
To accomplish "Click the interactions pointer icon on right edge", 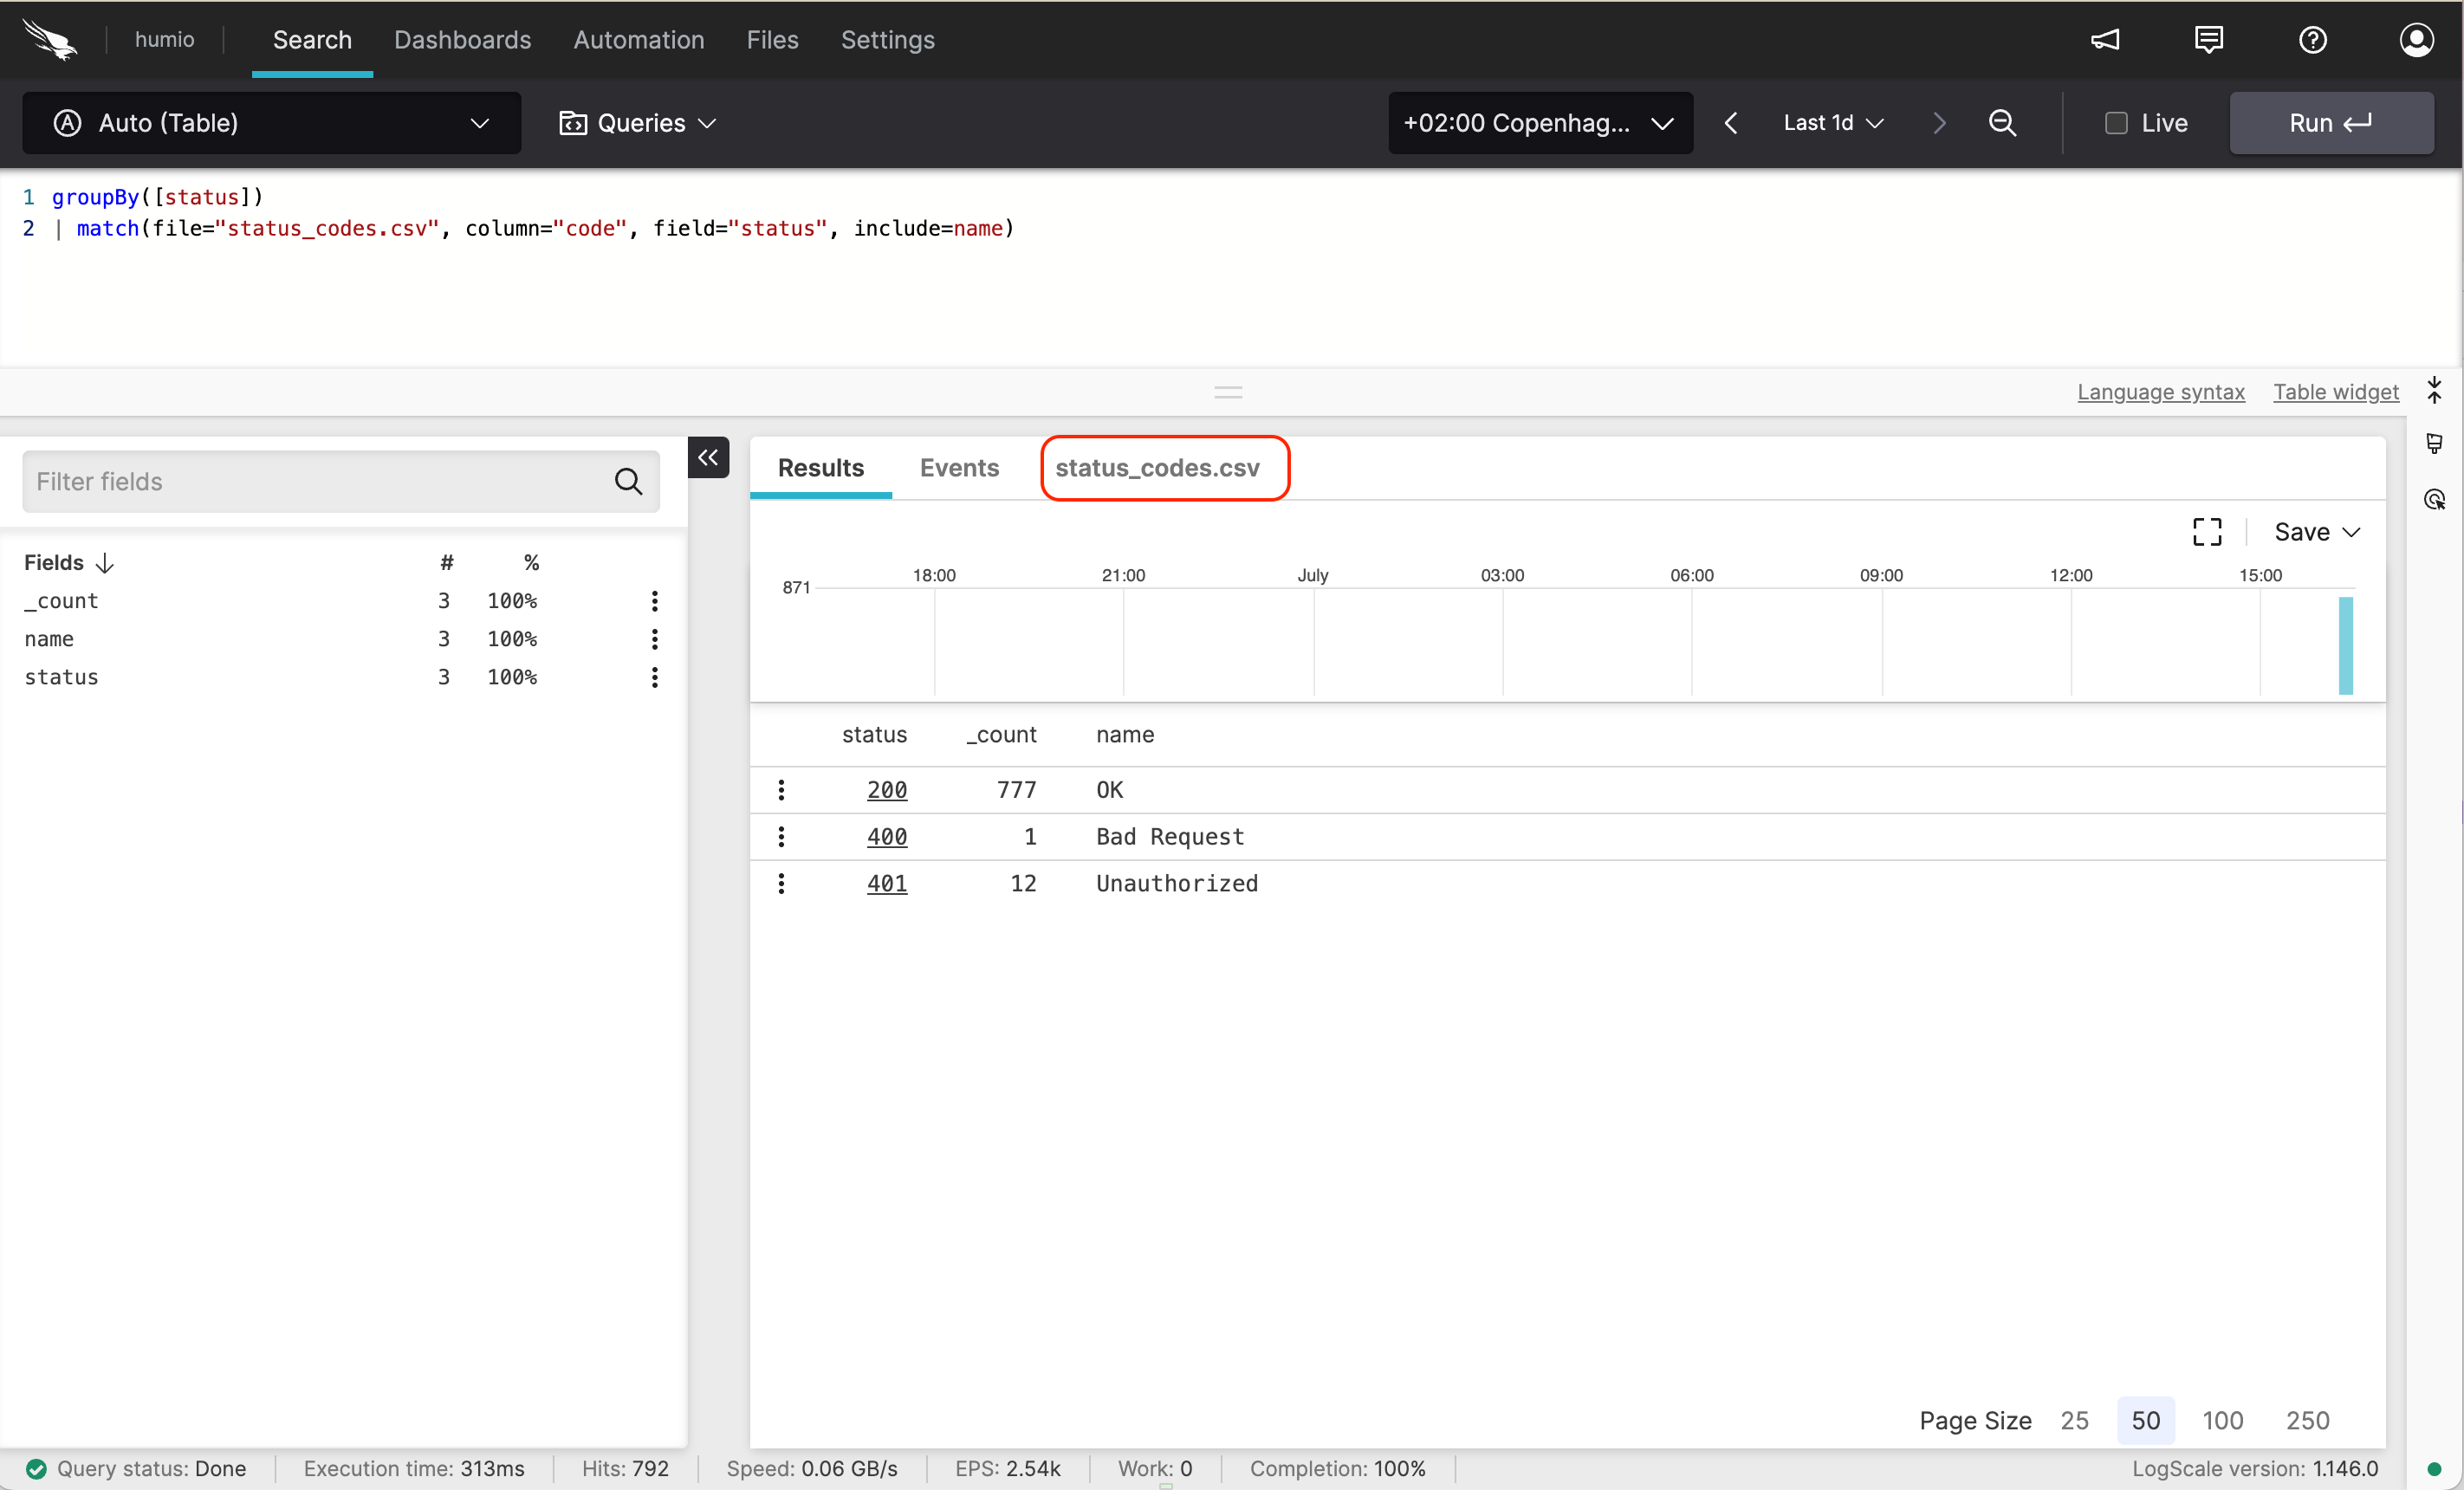I will 2435,499.
